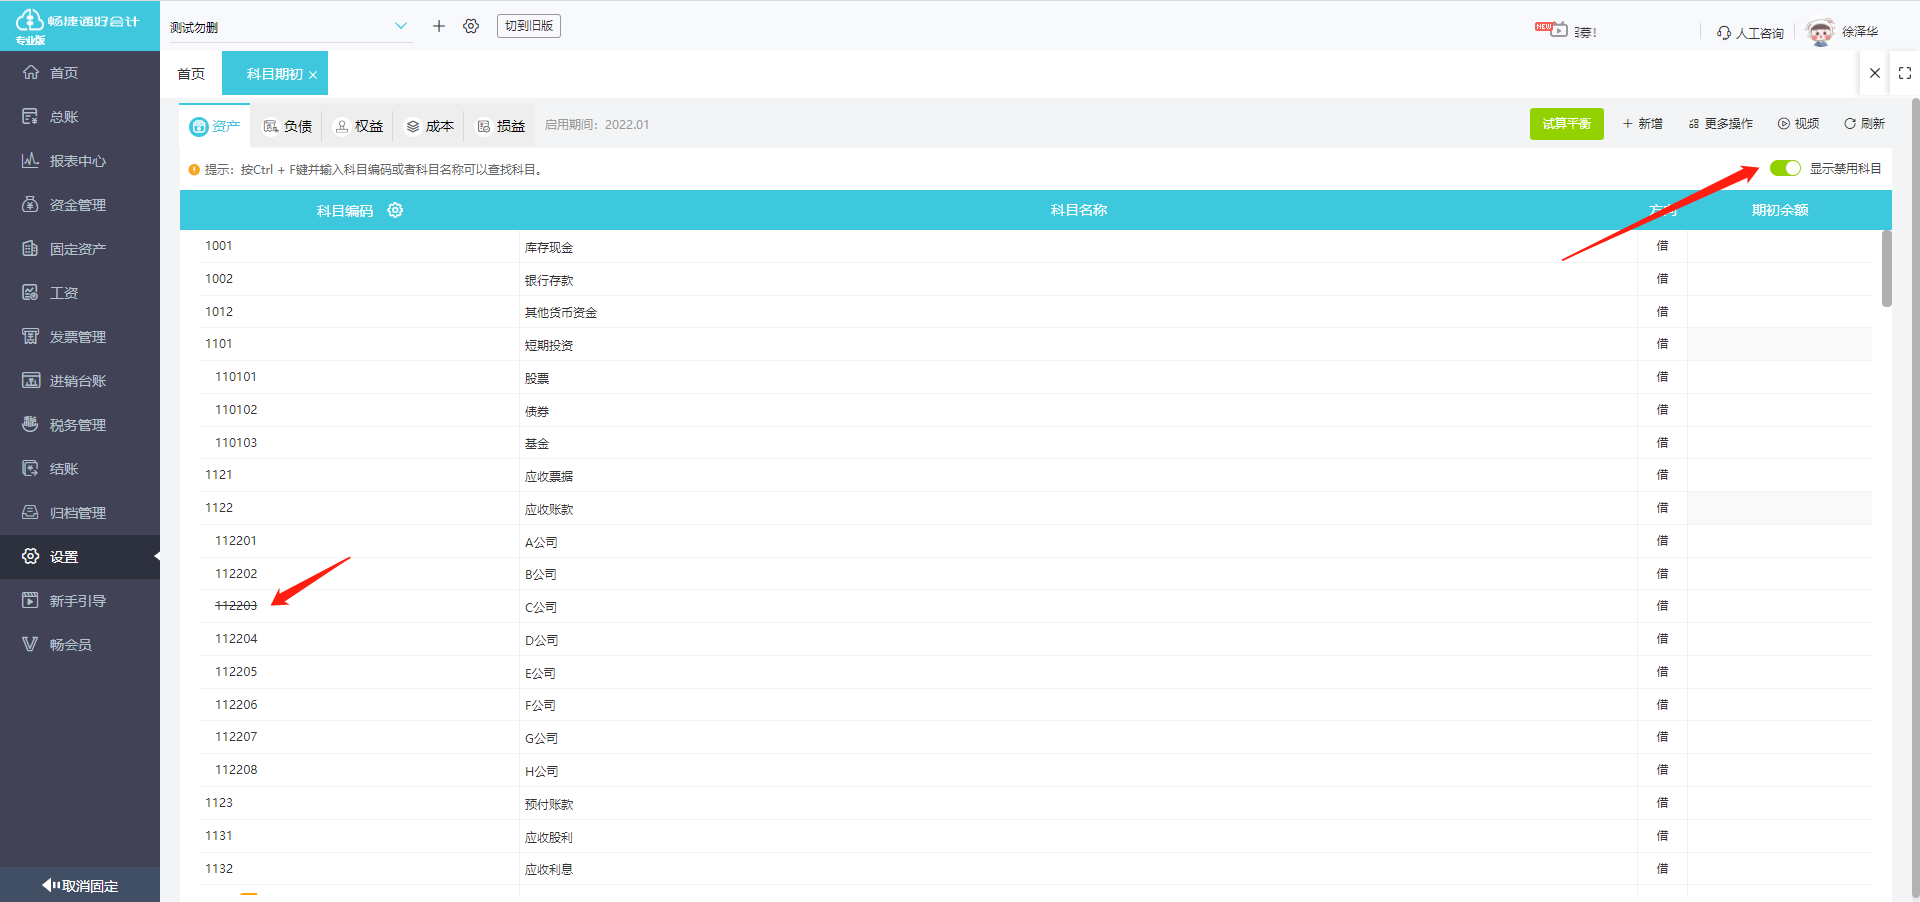Click the green 试算平衡 button
This screenshot has height=902, width=1920.
(1566, 124)
